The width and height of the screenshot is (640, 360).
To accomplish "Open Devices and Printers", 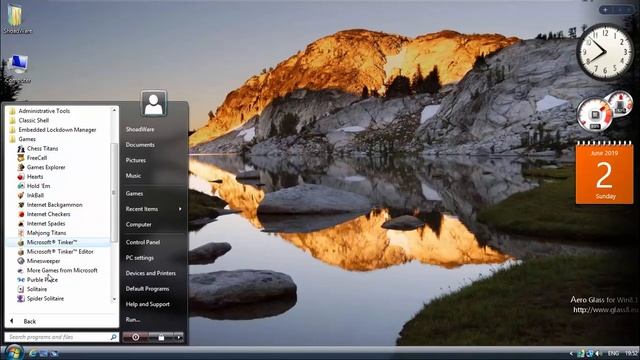I will pos(151,273).
